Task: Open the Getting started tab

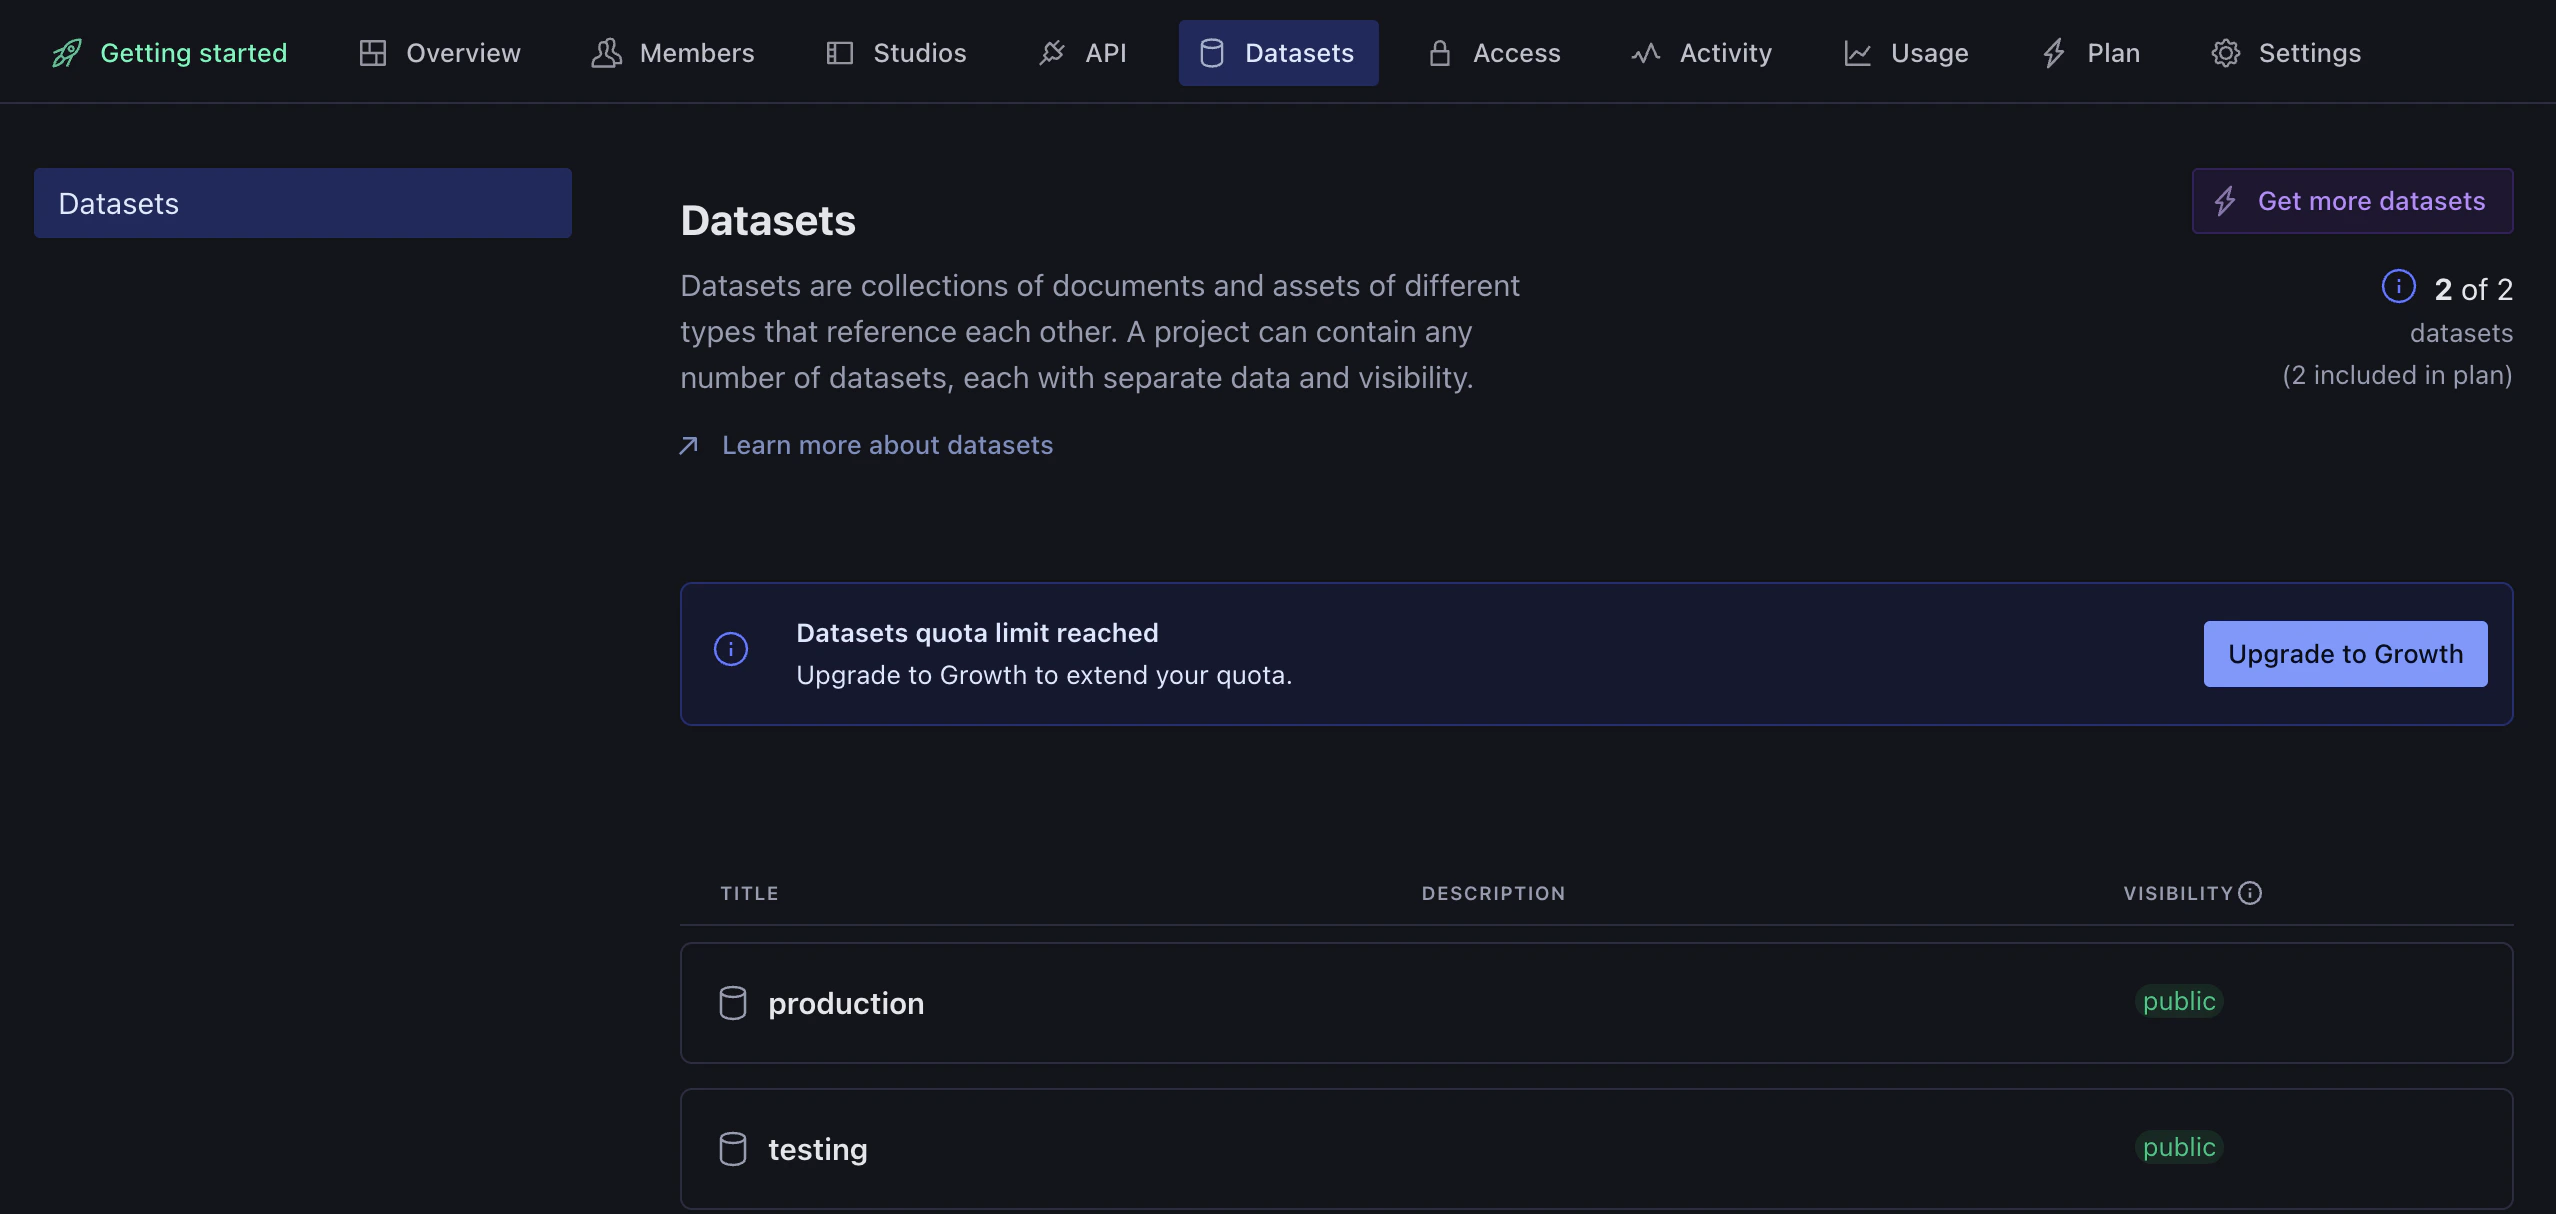Action: coord(169,53)
